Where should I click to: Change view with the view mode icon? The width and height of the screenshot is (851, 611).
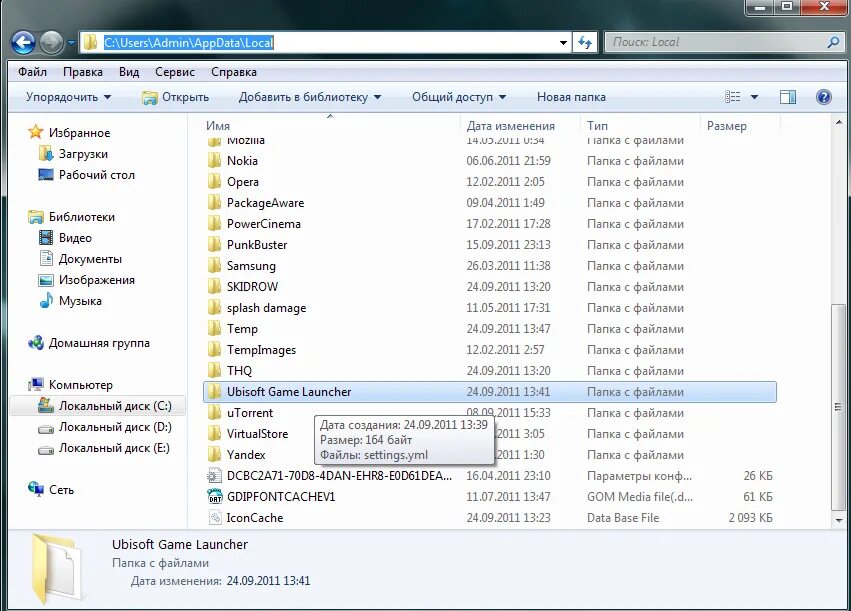click(733, 97)
